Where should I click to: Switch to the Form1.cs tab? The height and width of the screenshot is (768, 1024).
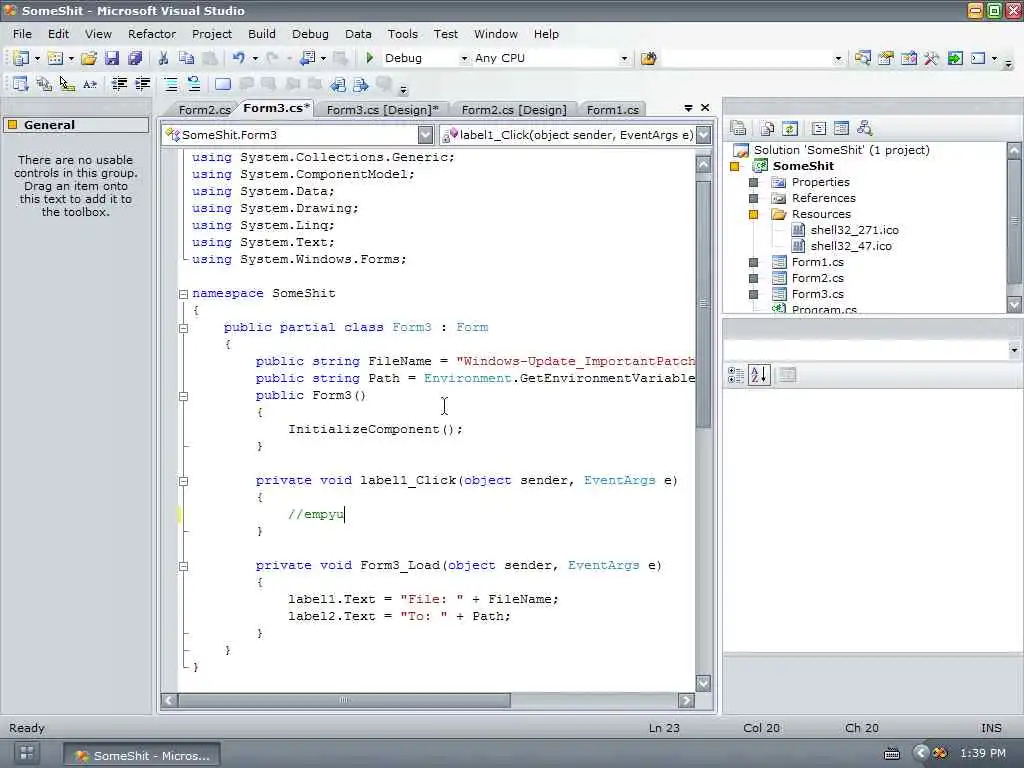[x=612, y=110]
